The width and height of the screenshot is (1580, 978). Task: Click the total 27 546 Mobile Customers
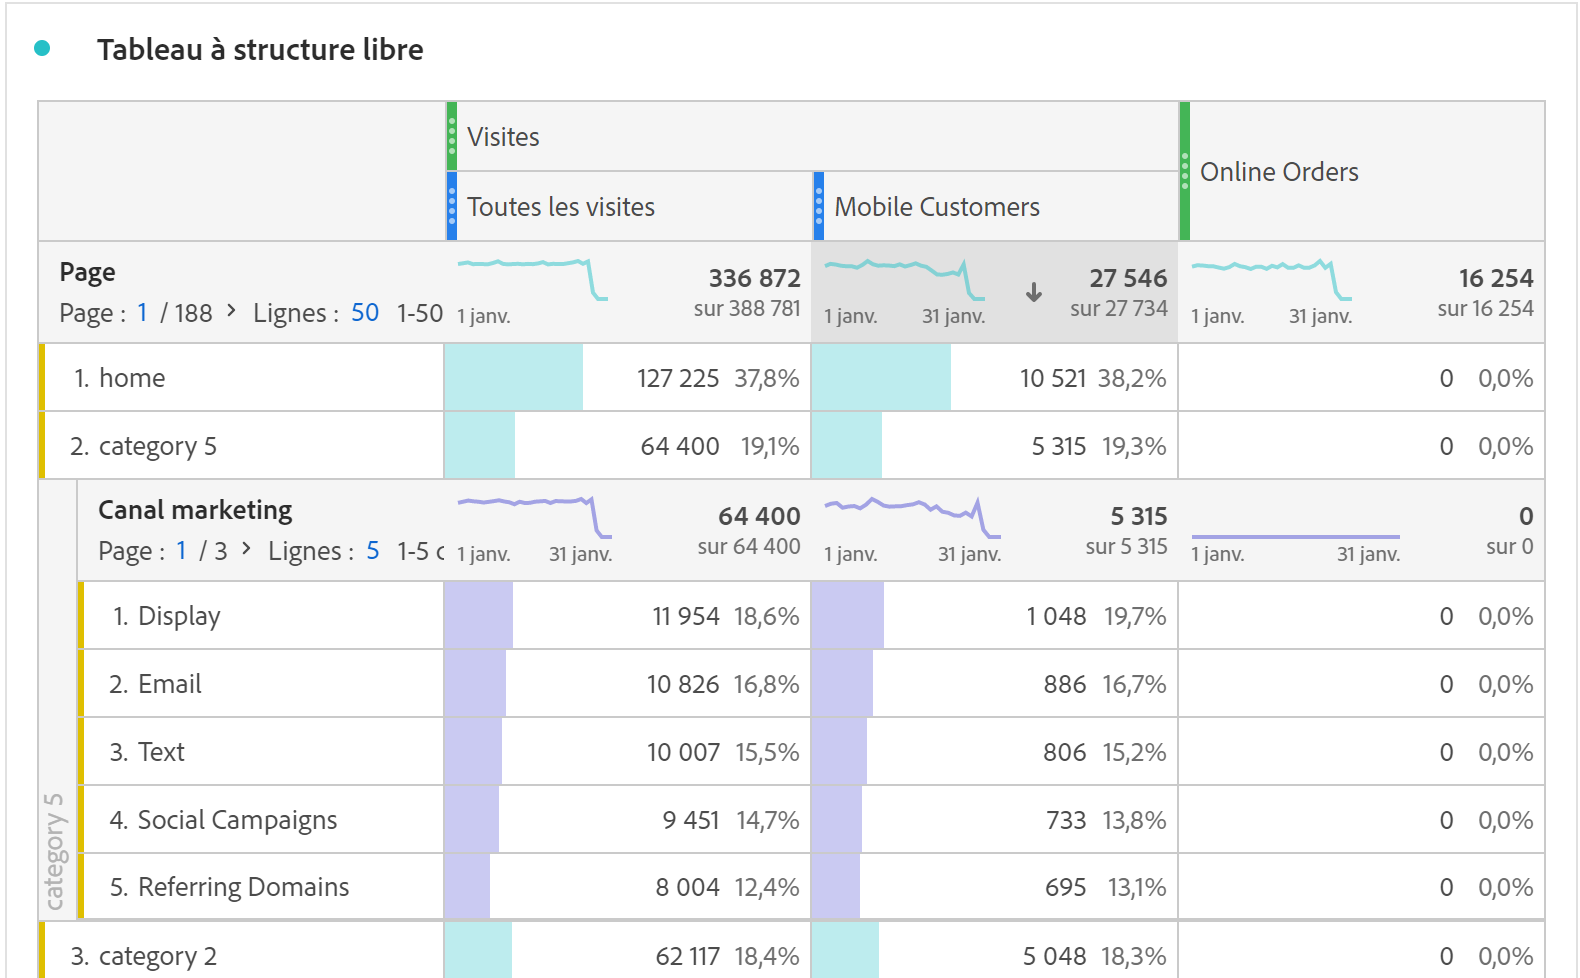point(1128,278)
